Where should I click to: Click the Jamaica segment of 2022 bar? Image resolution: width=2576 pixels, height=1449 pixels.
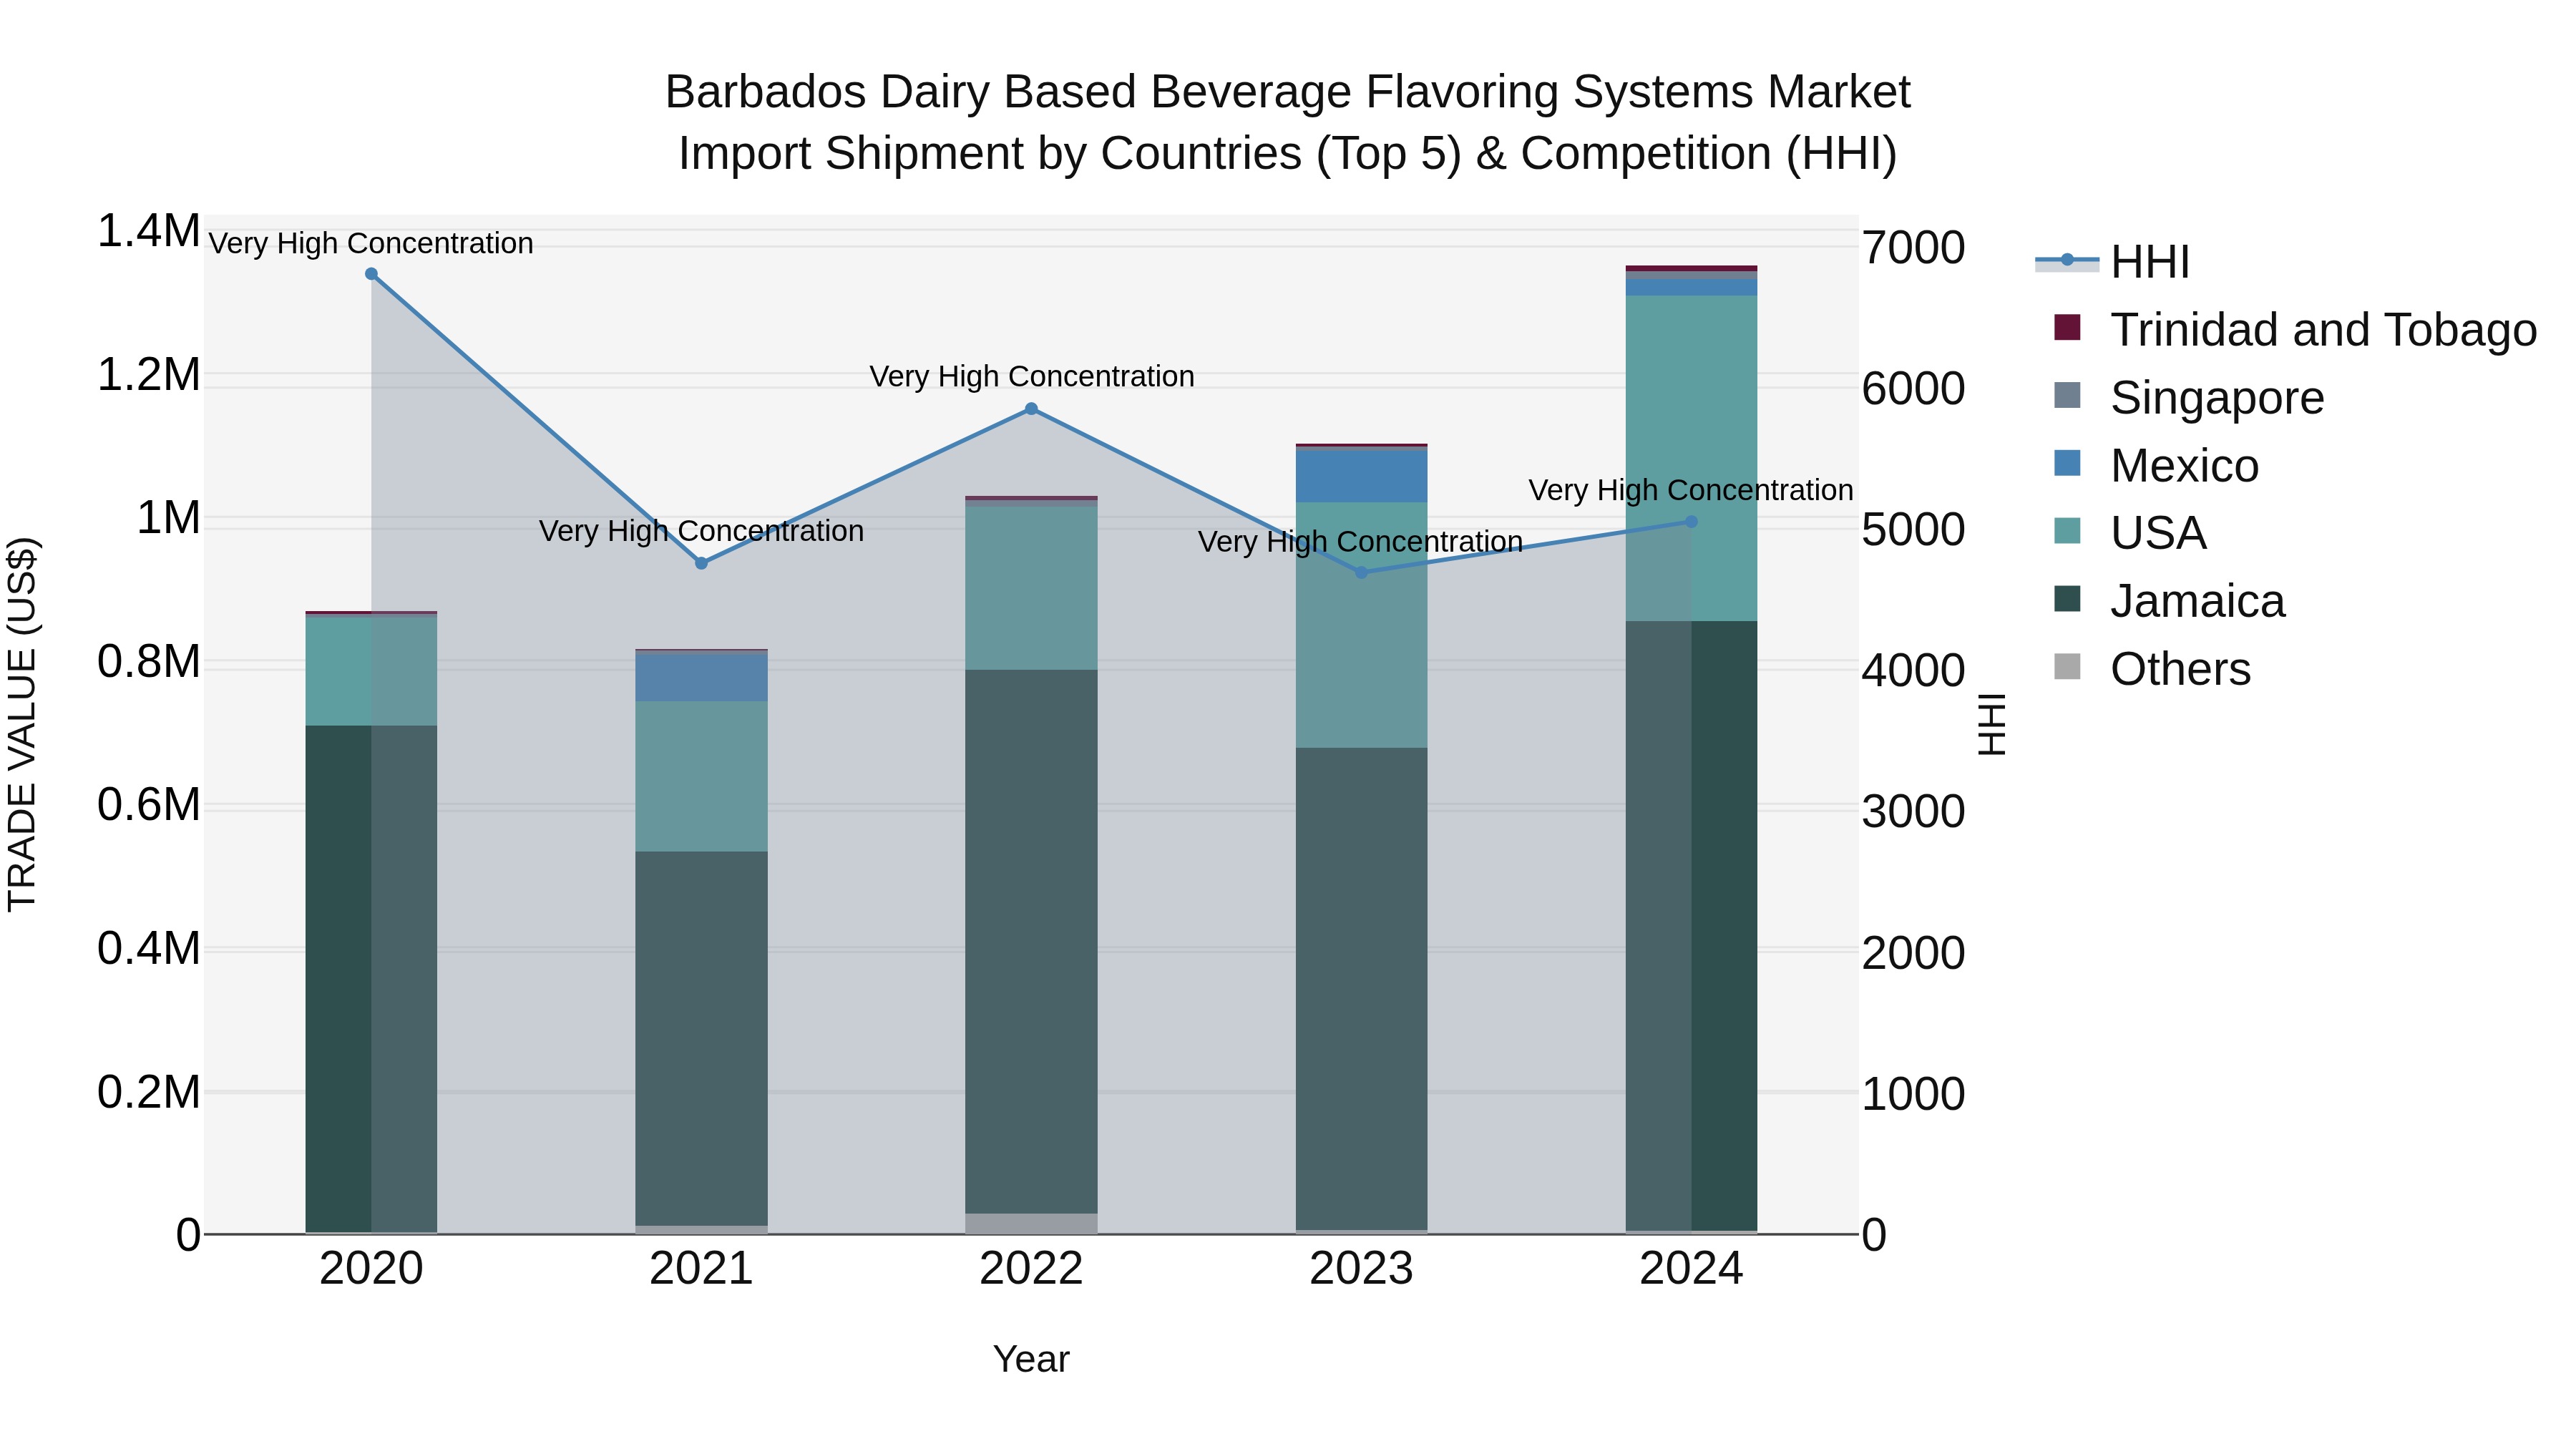1031,941
